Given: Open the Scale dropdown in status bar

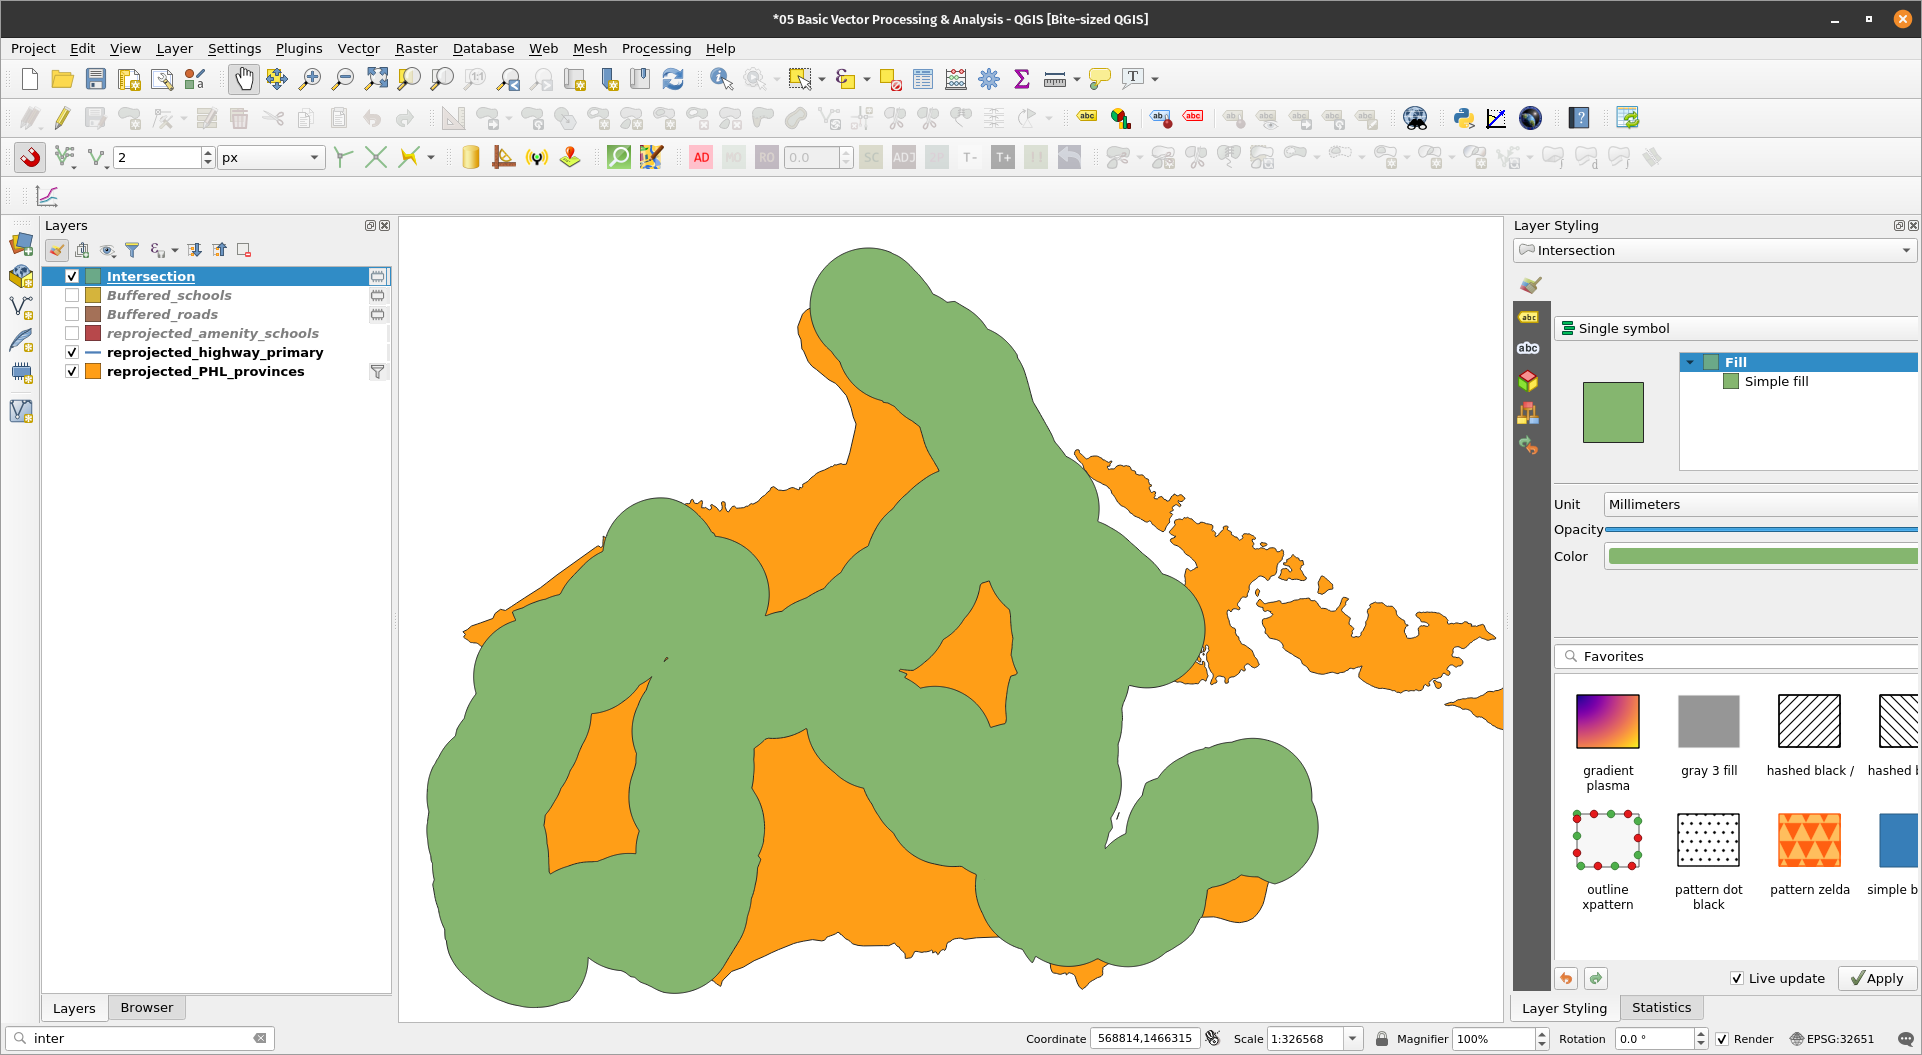Looking at the screenshot, I should coord(1352,1038).
